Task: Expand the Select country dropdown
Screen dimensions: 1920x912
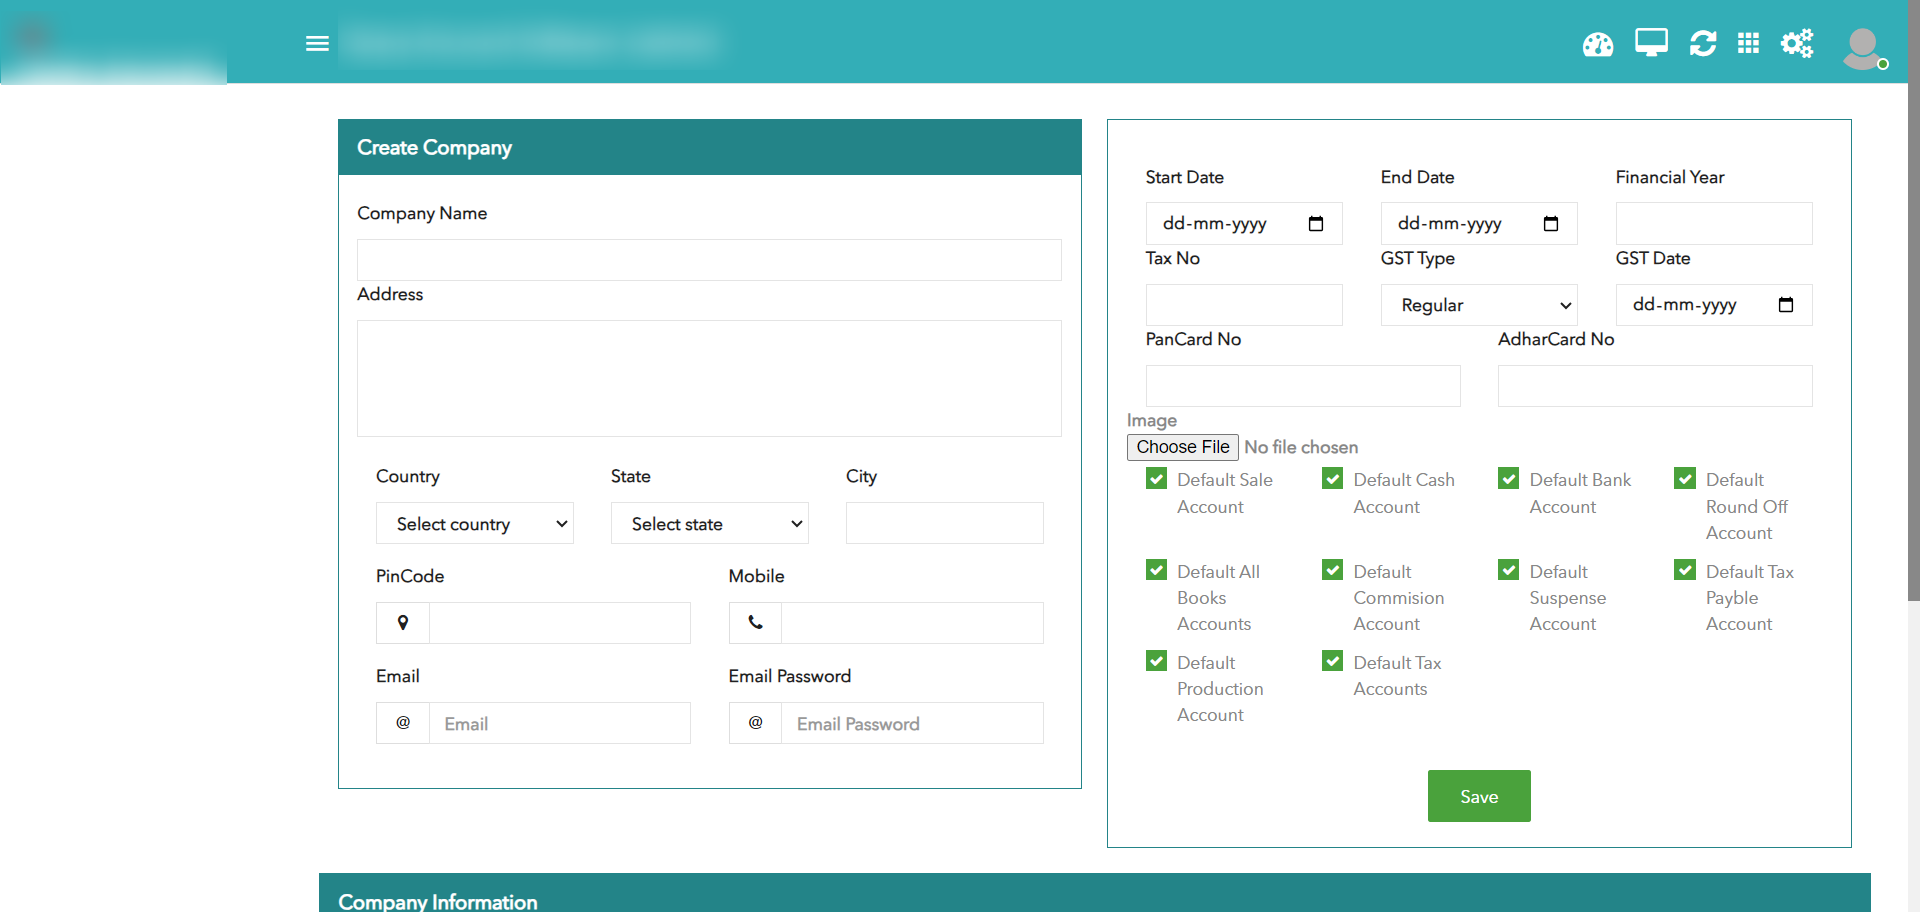Action: pos(474,524)
